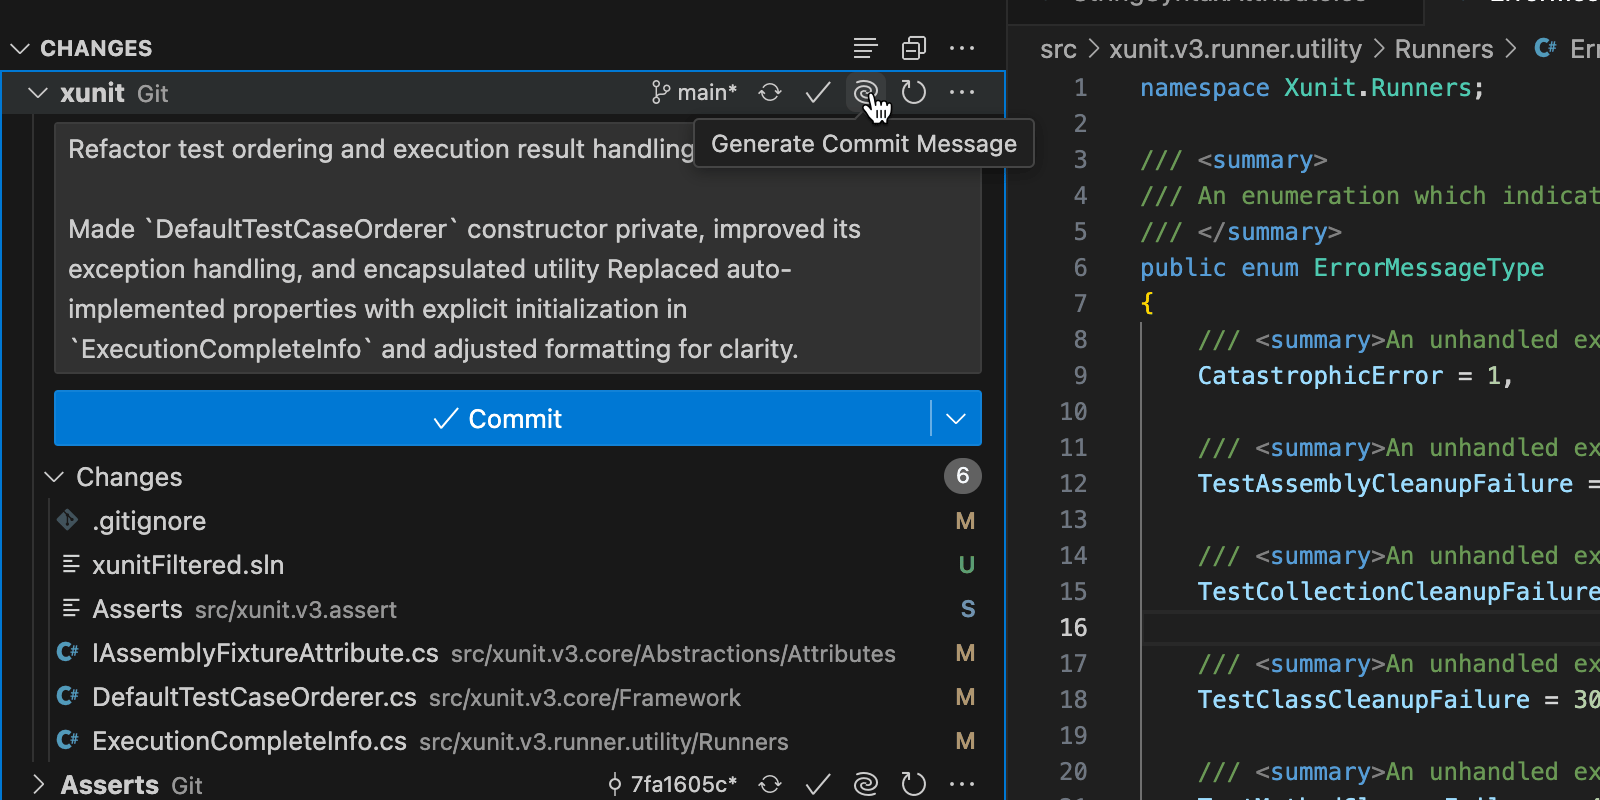Click the checkmark commit icon in xunit row

click(x=818, y=93)
